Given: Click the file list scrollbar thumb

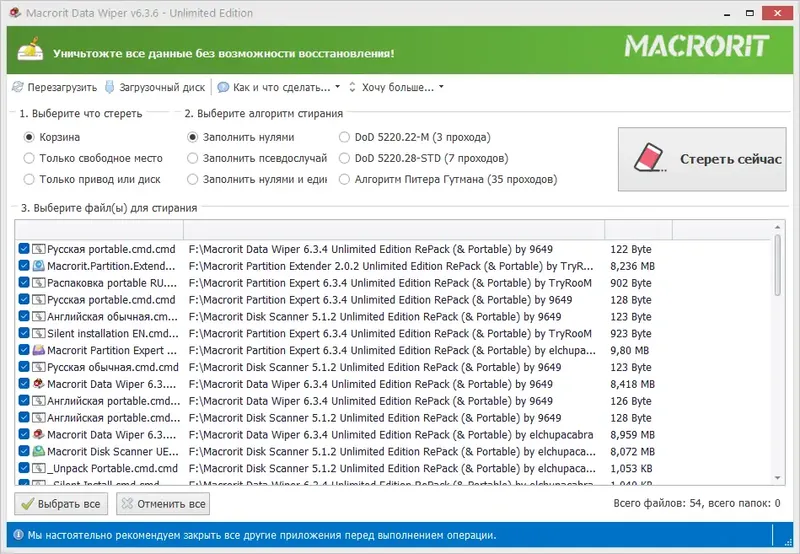Looking at the screenshot, I should [x=778, y=265].
